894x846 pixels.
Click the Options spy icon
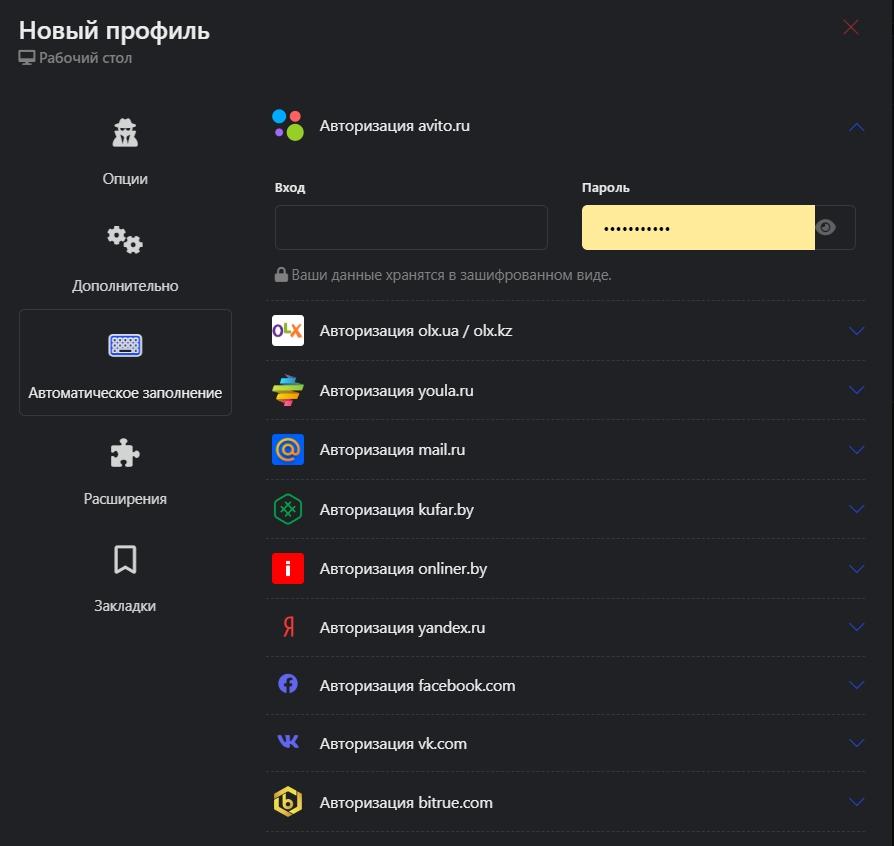pos(125,133)
